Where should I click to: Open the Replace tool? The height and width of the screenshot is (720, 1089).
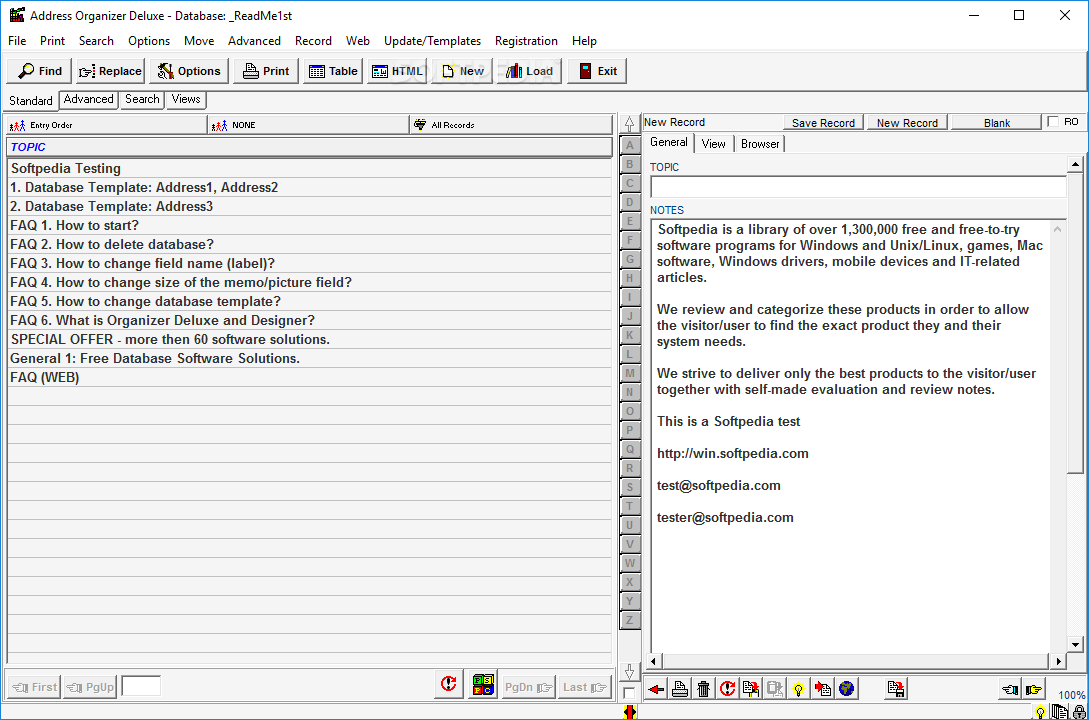(110, 71)
